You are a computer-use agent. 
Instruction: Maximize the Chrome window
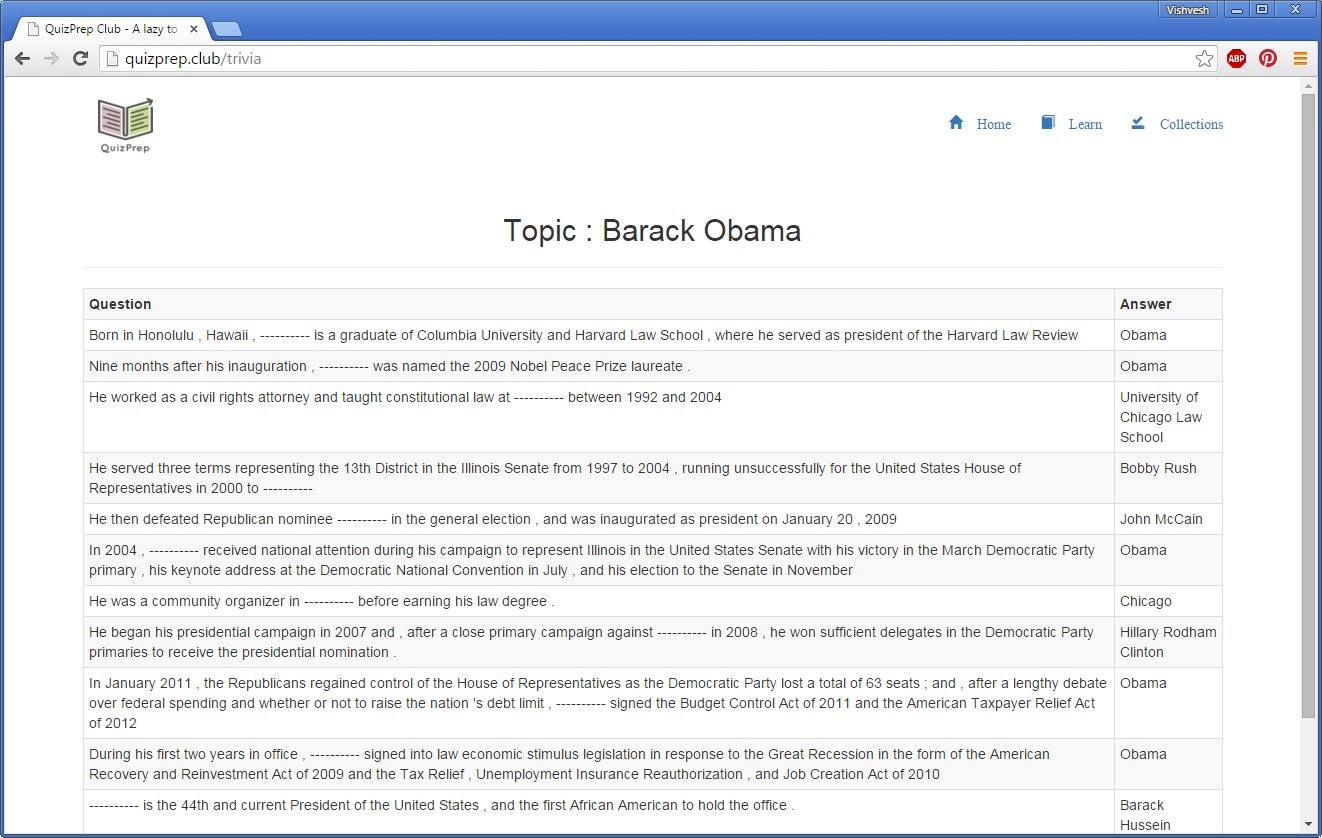click(1262, 10)
